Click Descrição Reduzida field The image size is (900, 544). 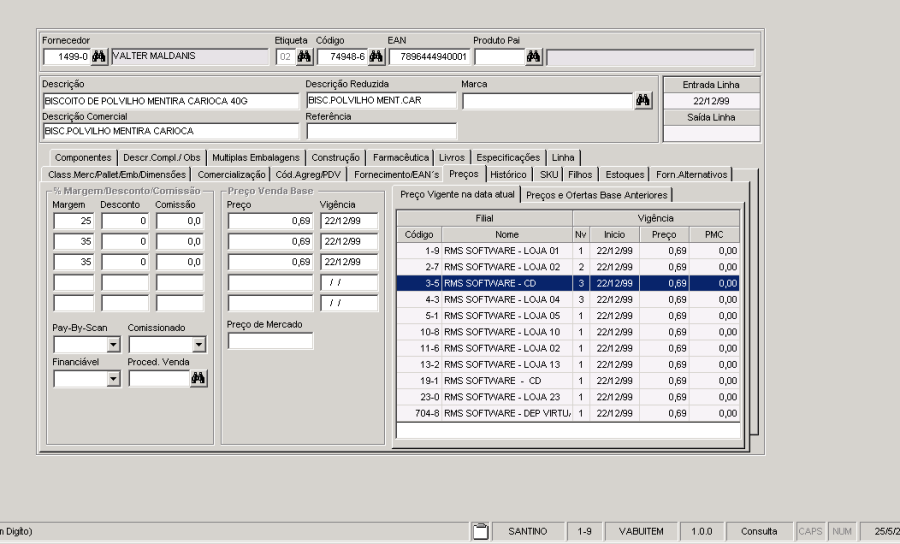coord(382,100)
